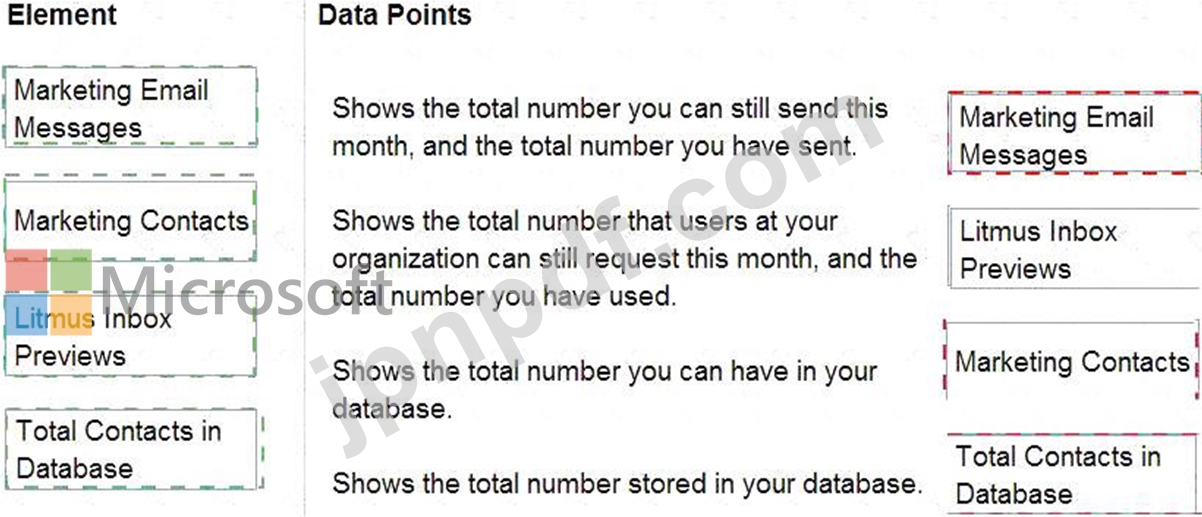
Task: Click the Litmus Inbox Previews answer box under Data Points
Action: click(1074, 249)
